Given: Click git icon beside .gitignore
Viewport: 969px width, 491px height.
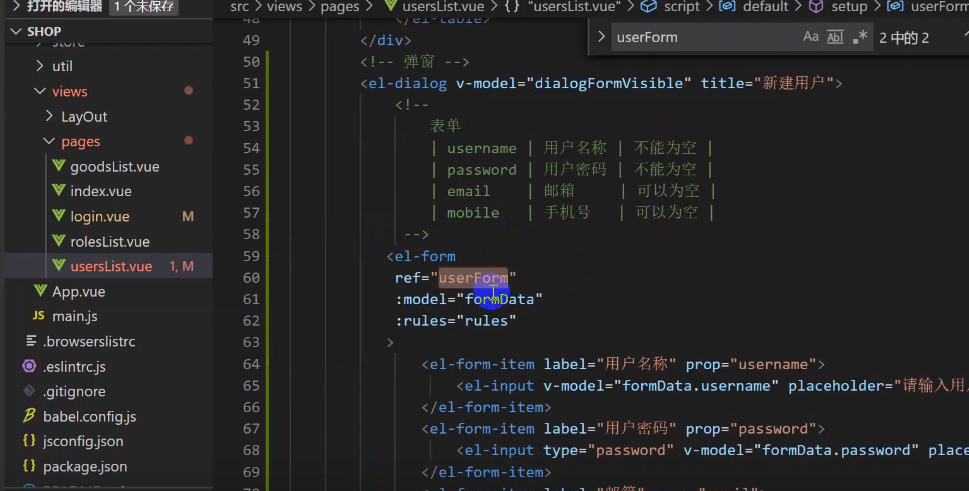Looking at the screenshot, I should pos(29,391).
